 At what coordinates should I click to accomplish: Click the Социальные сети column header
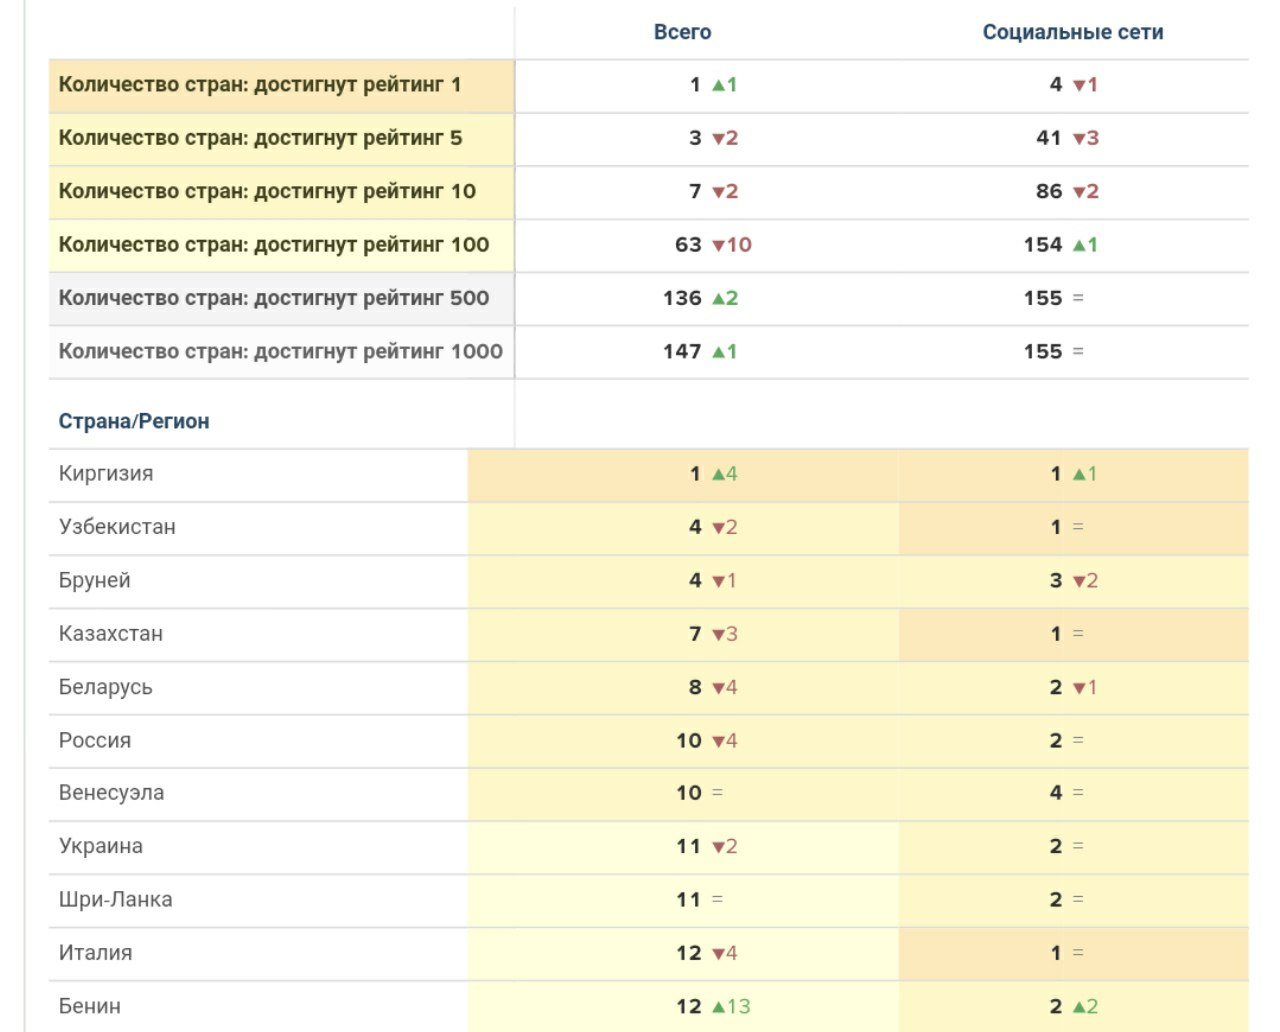point(1072,32)
